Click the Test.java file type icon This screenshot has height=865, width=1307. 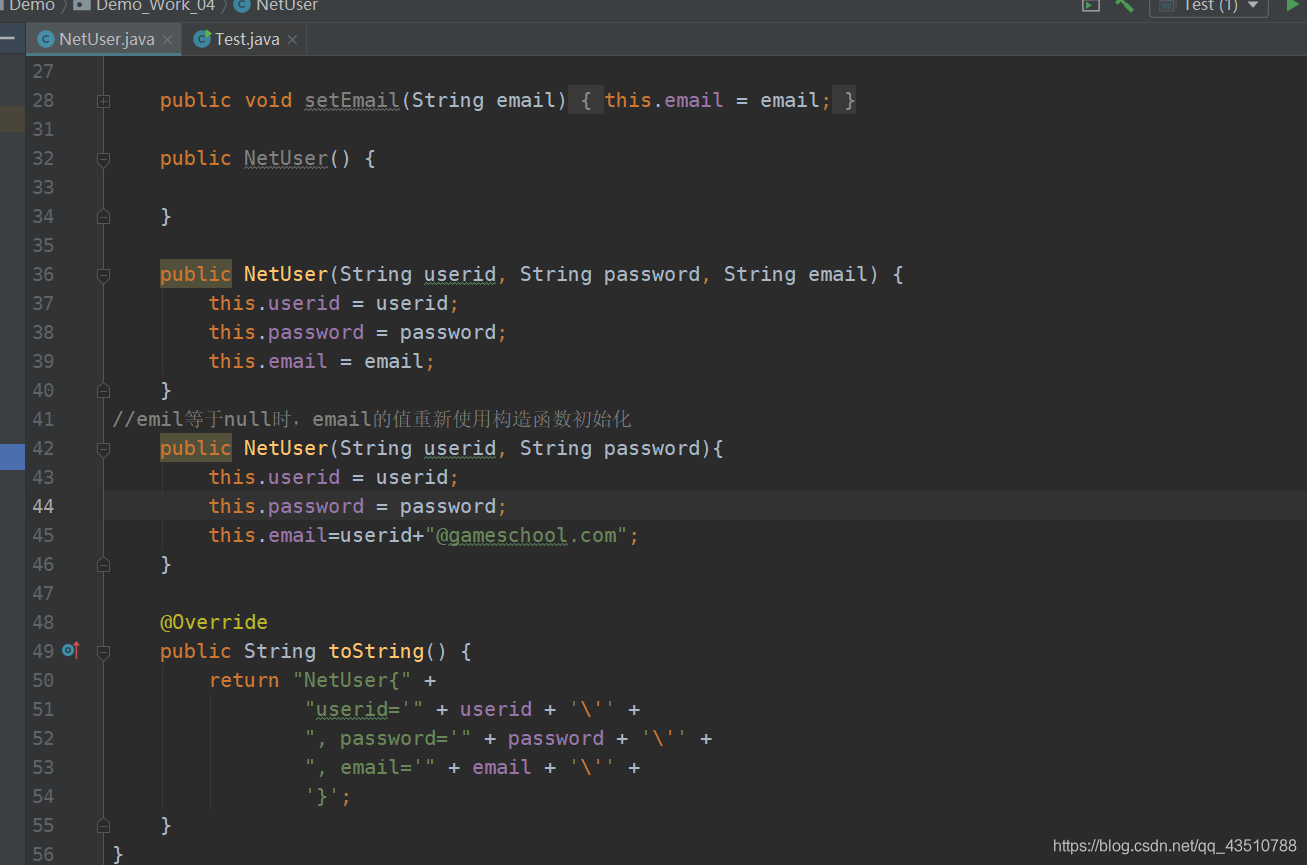point(202,39)
